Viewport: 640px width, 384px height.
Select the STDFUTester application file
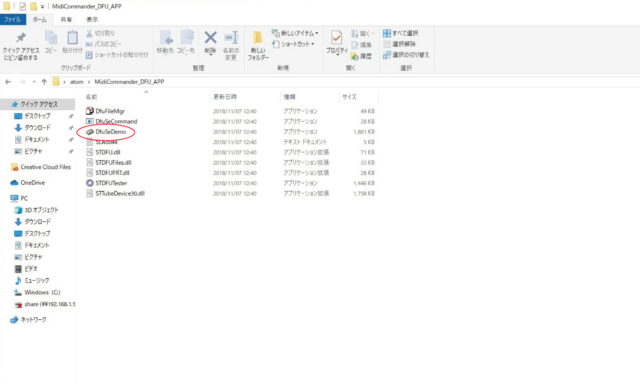point(111,183)
